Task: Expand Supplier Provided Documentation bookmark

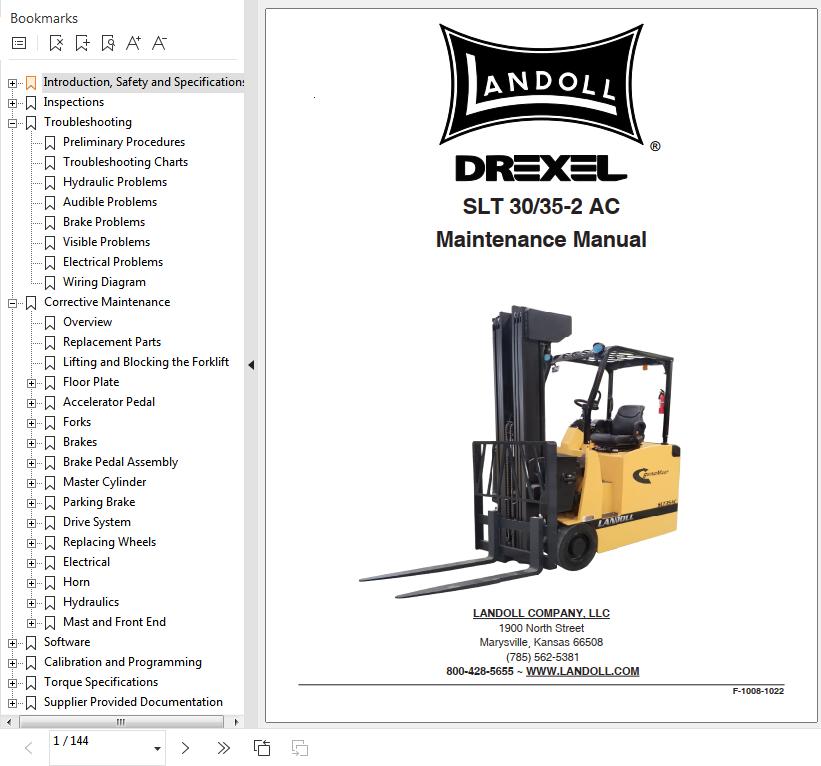Action: click(x=12, y=703)
